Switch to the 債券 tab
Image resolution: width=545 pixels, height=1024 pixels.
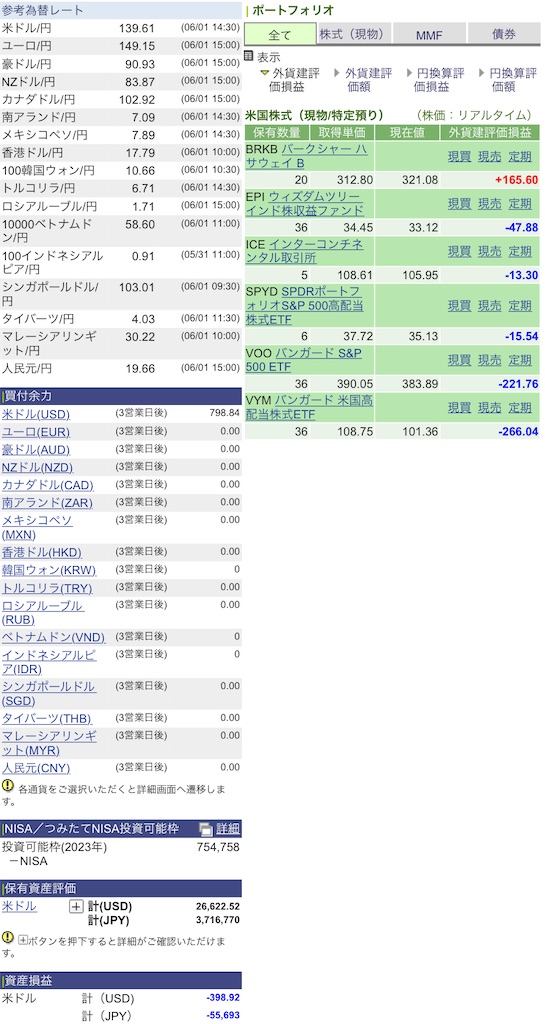click(502, 35)
